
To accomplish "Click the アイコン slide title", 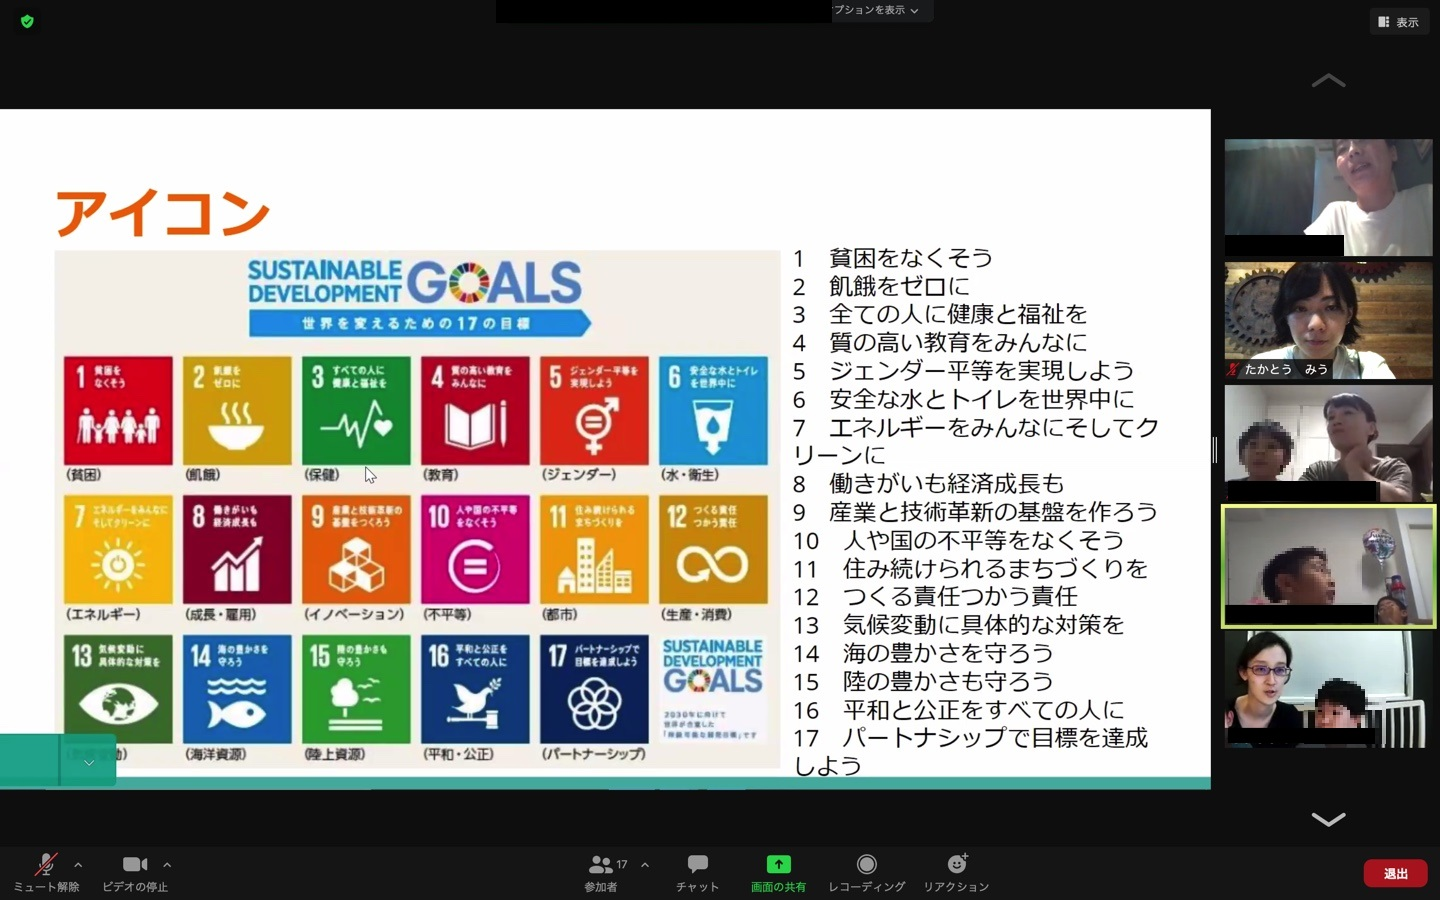I will [x=162, y=213].
